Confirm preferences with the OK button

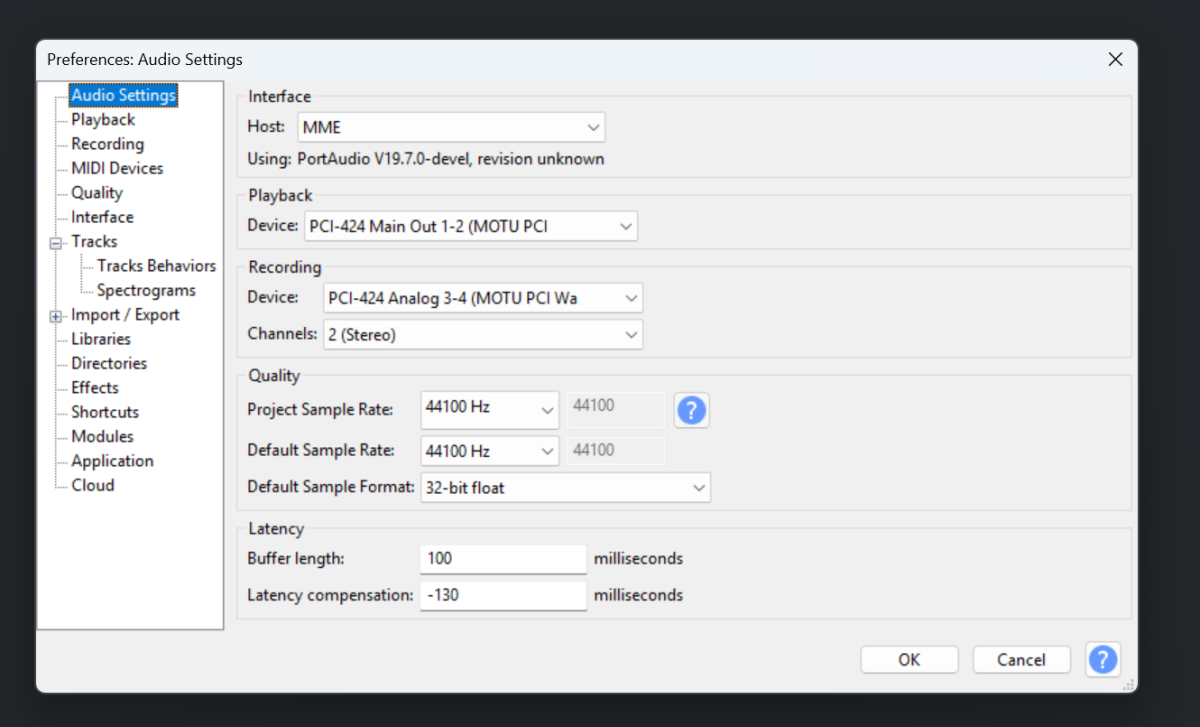[x=909, y=660]
